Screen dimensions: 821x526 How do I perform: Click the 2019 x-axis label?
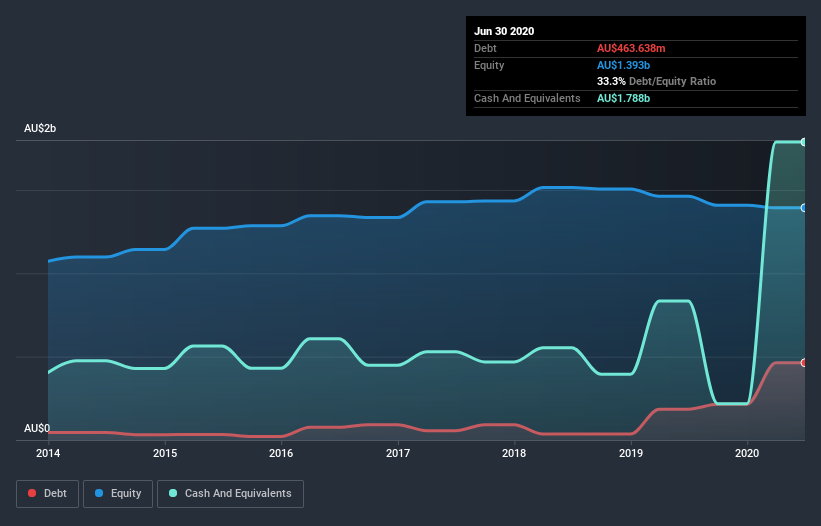pos(631,453)
